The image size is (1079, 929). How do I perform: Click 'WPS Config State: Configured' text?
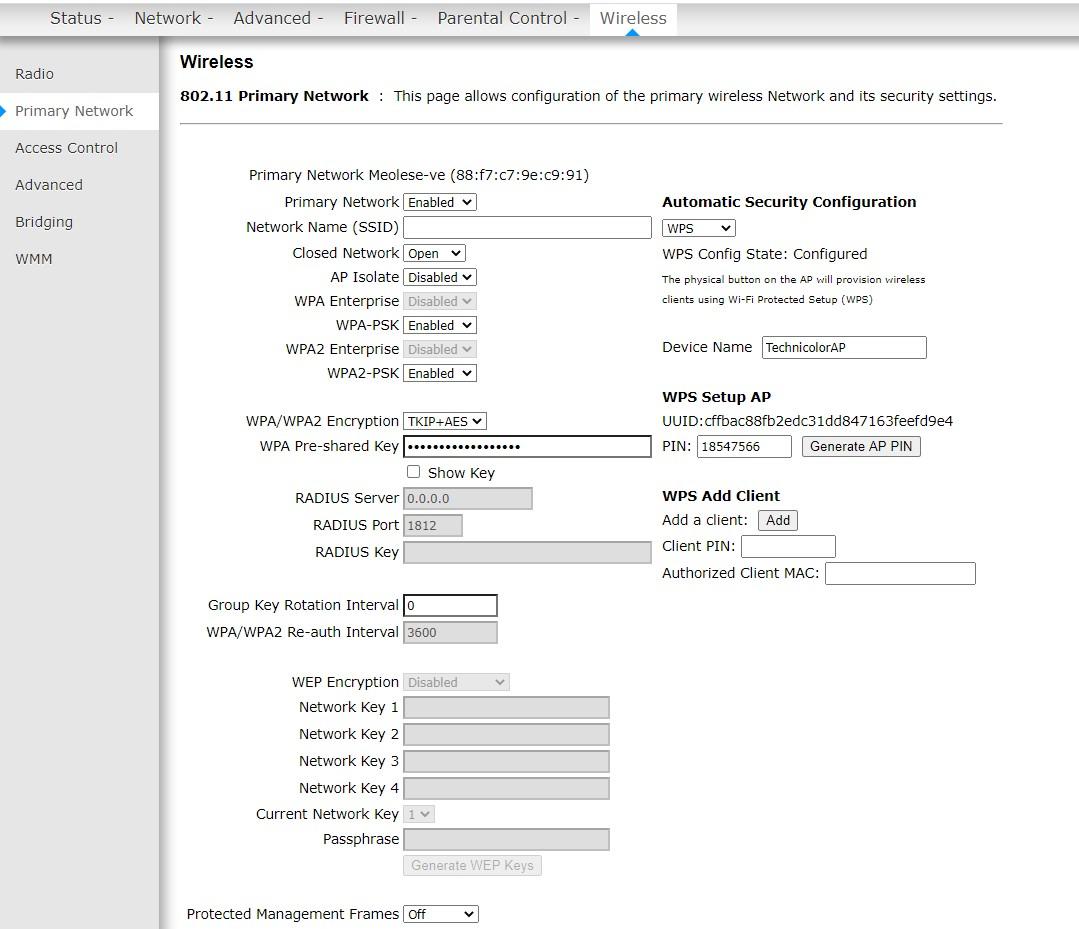tap(765, 254)
